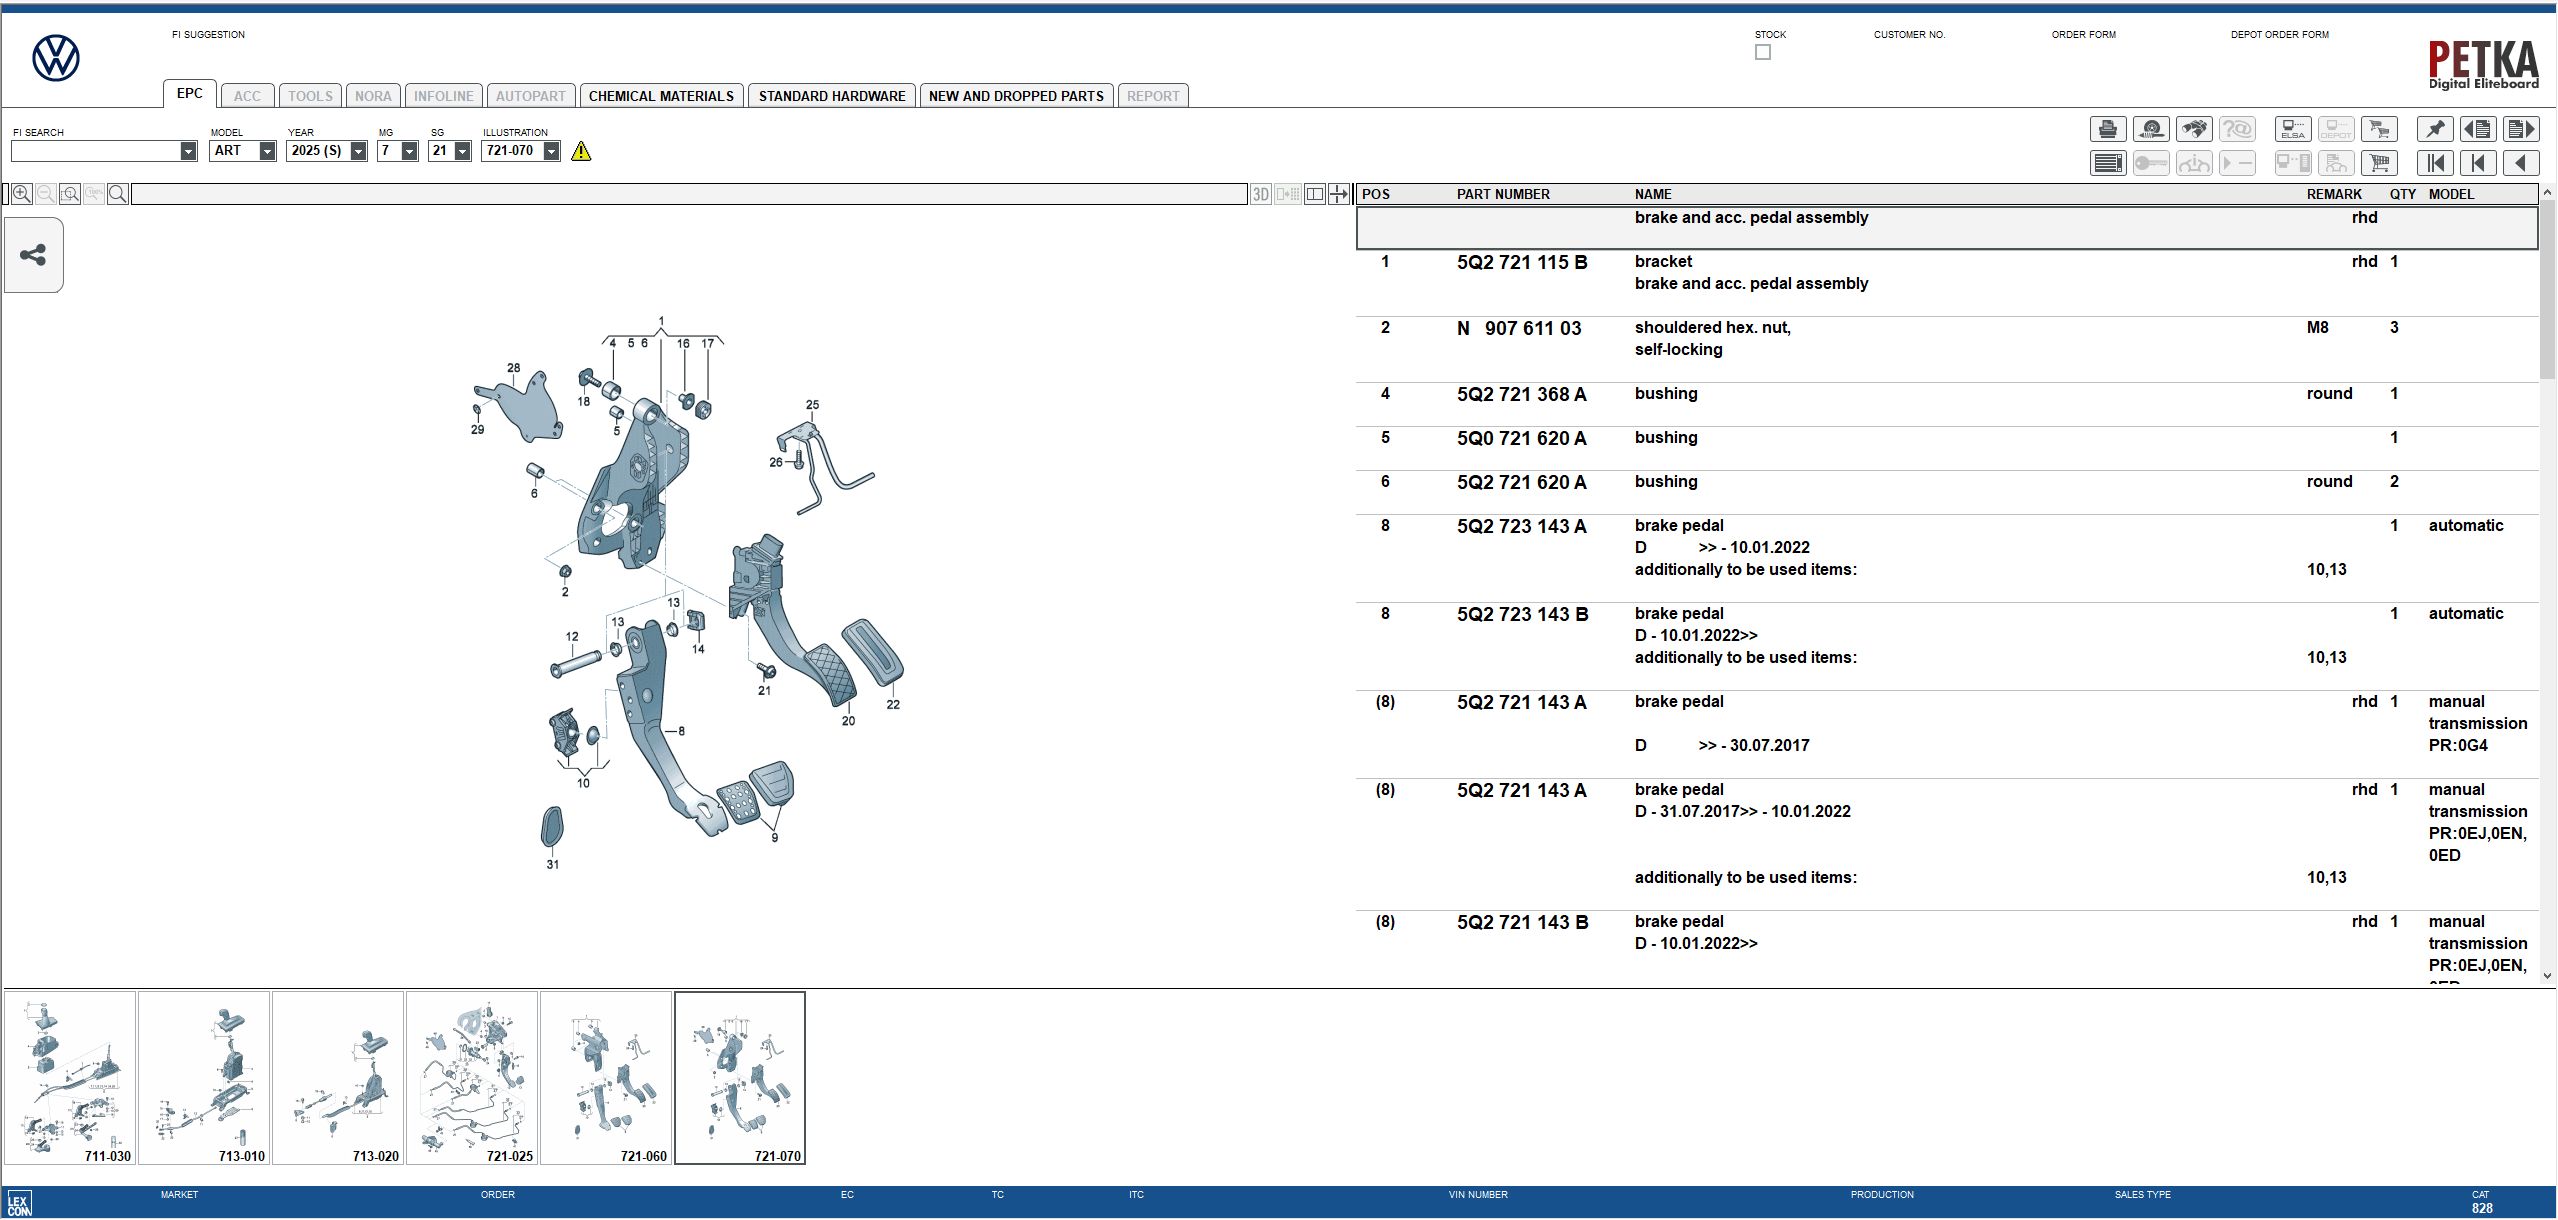
Task: Select thumbnail illustration 721-070
Action: (x=740, y=1078)
